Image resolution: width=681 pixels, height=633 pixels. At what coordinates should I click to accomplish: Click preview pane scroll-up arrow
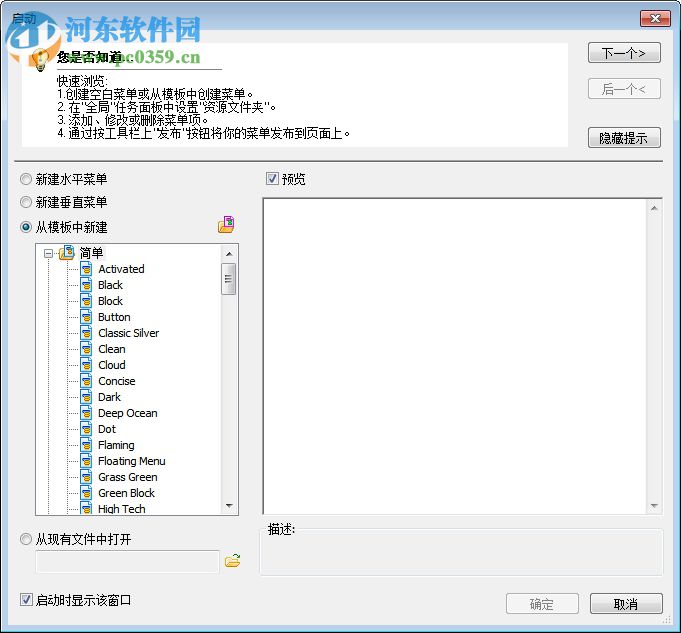[654, 209]
